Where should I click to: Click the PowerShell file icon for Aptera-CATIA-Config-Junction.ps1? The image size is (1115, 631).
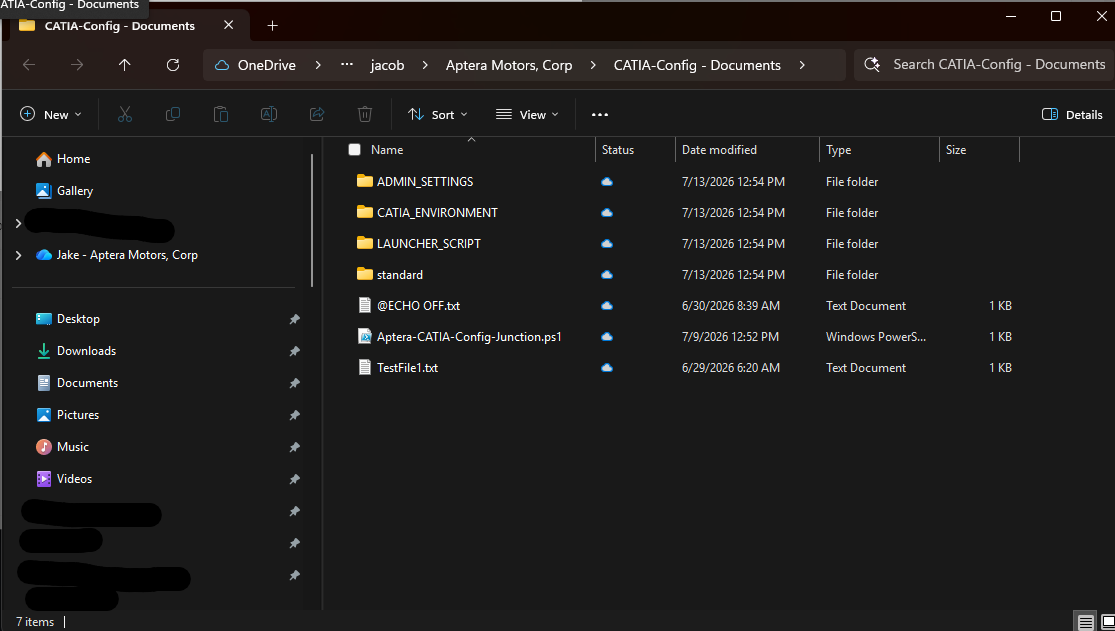(365, 336)
